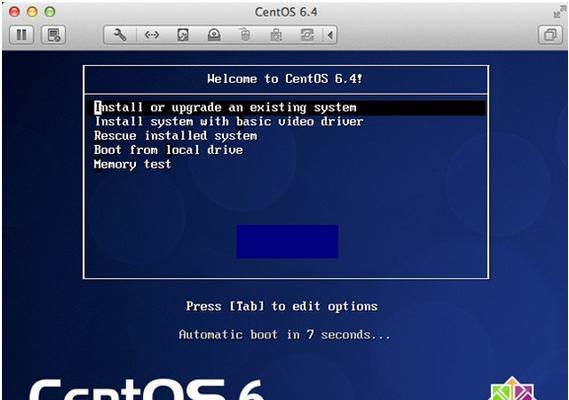Viewport: 569px width, 400px height.
Task: Click the Welcome to CentOS 6.4 header
Action: coord(285,79)
